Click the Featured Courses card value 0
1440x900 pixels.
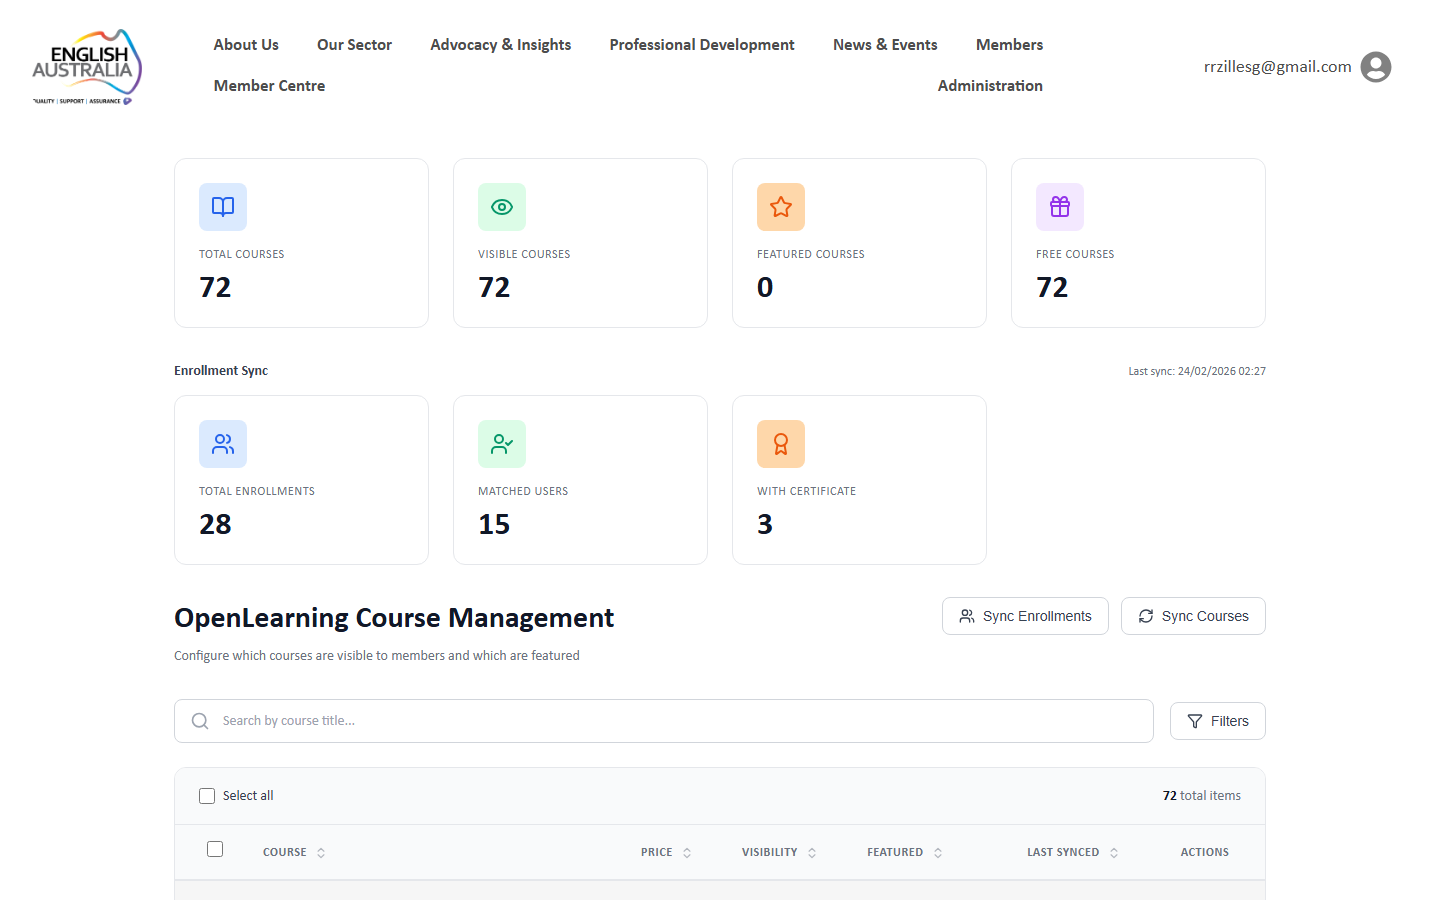tap(765, 287)
